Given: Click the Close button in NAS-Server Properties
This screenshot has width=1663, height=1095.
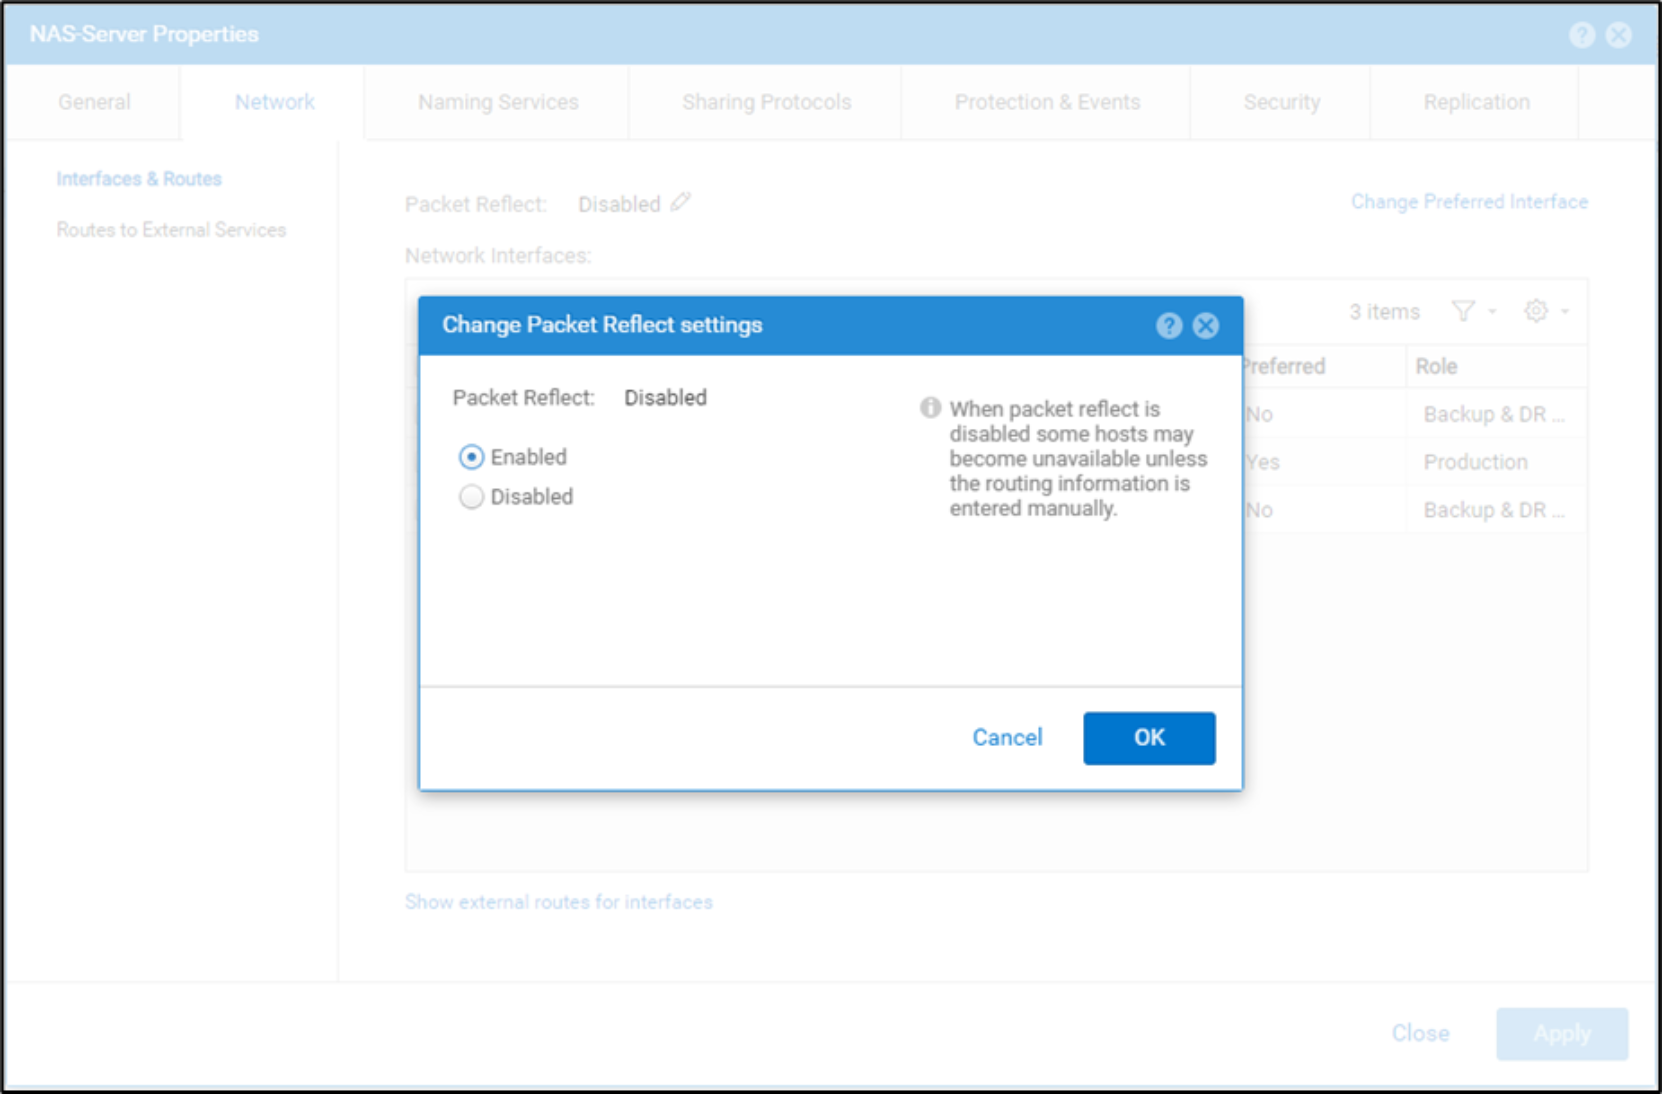Looking at the screenshot, I should click(x=1420, y=1033).
